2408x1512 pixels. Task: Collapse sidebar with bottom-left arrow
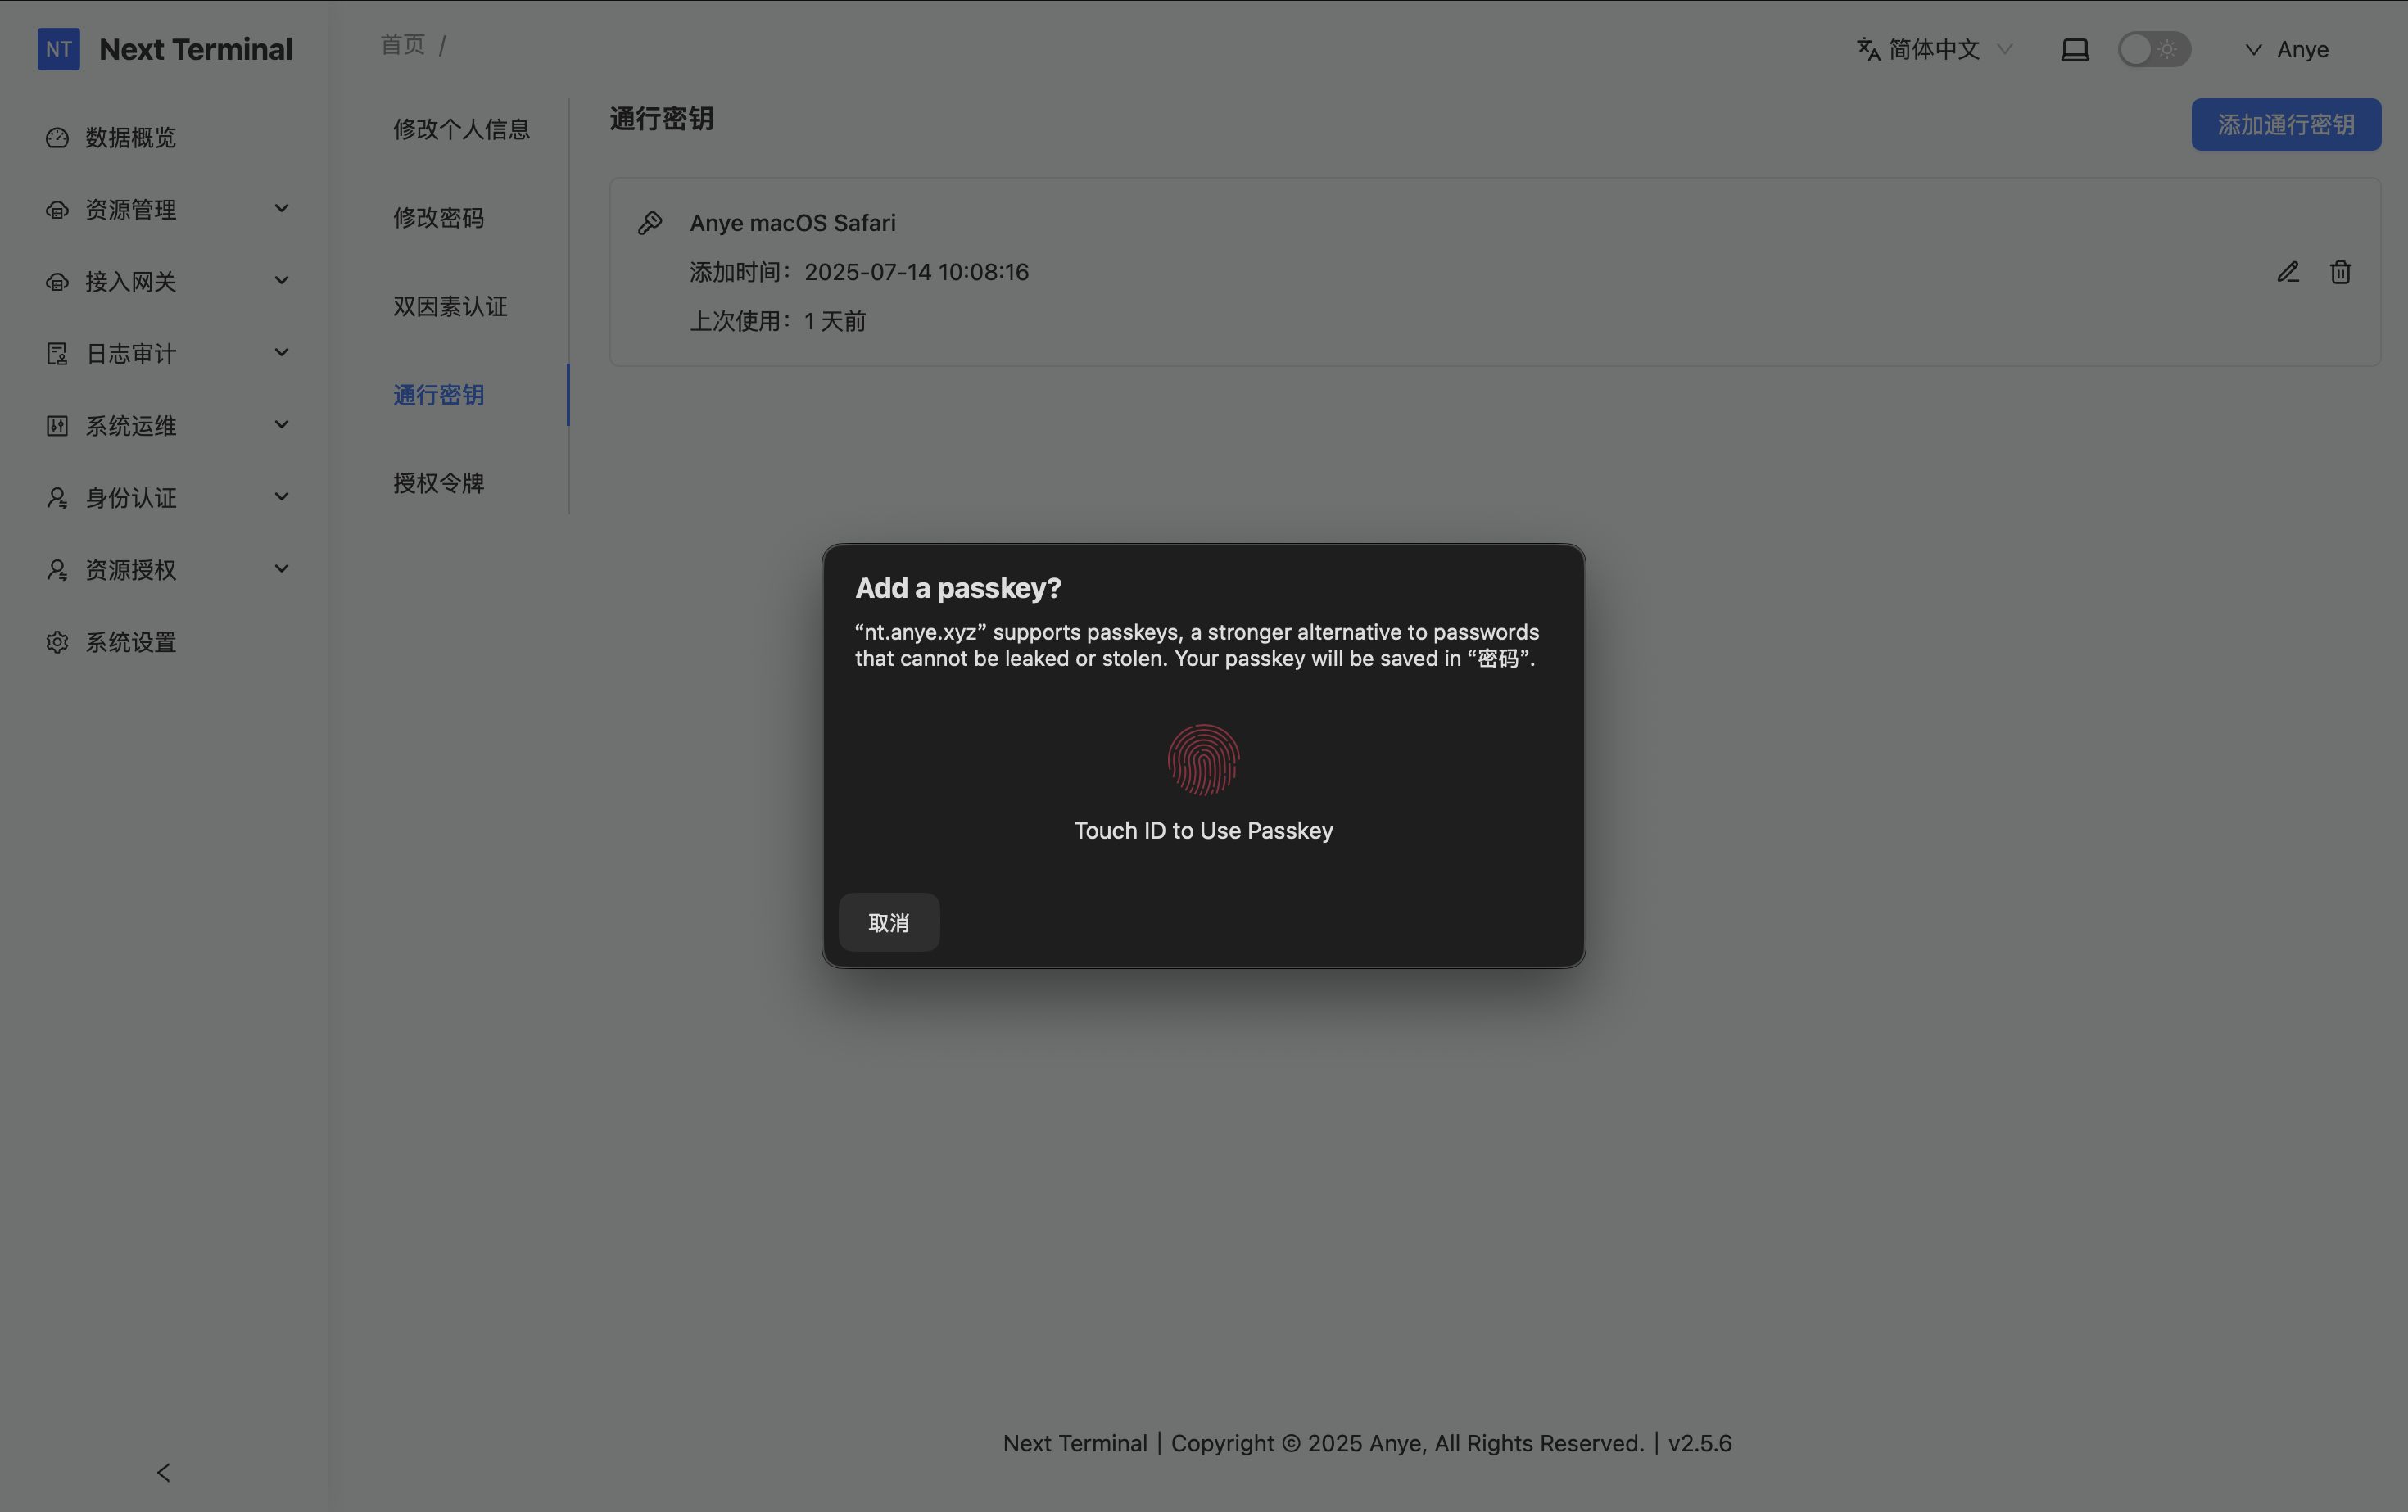(164, 1472)
